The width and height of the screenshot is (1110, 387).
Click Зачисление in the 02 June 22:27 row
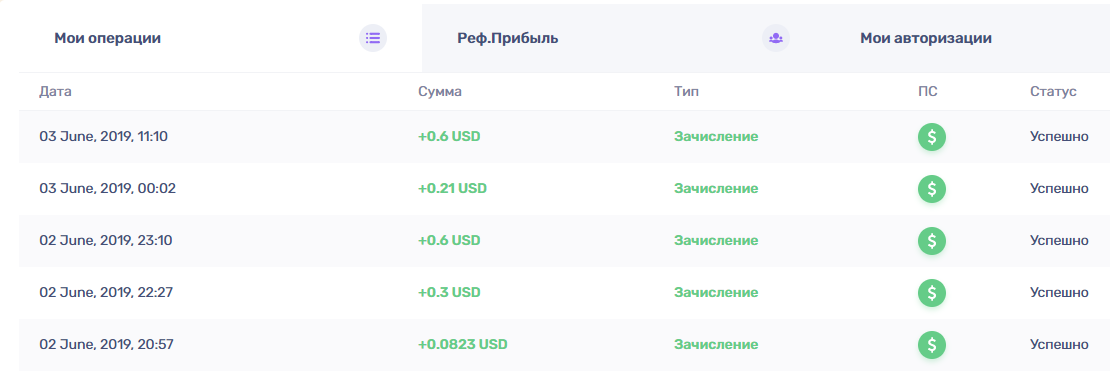[716, 293]
